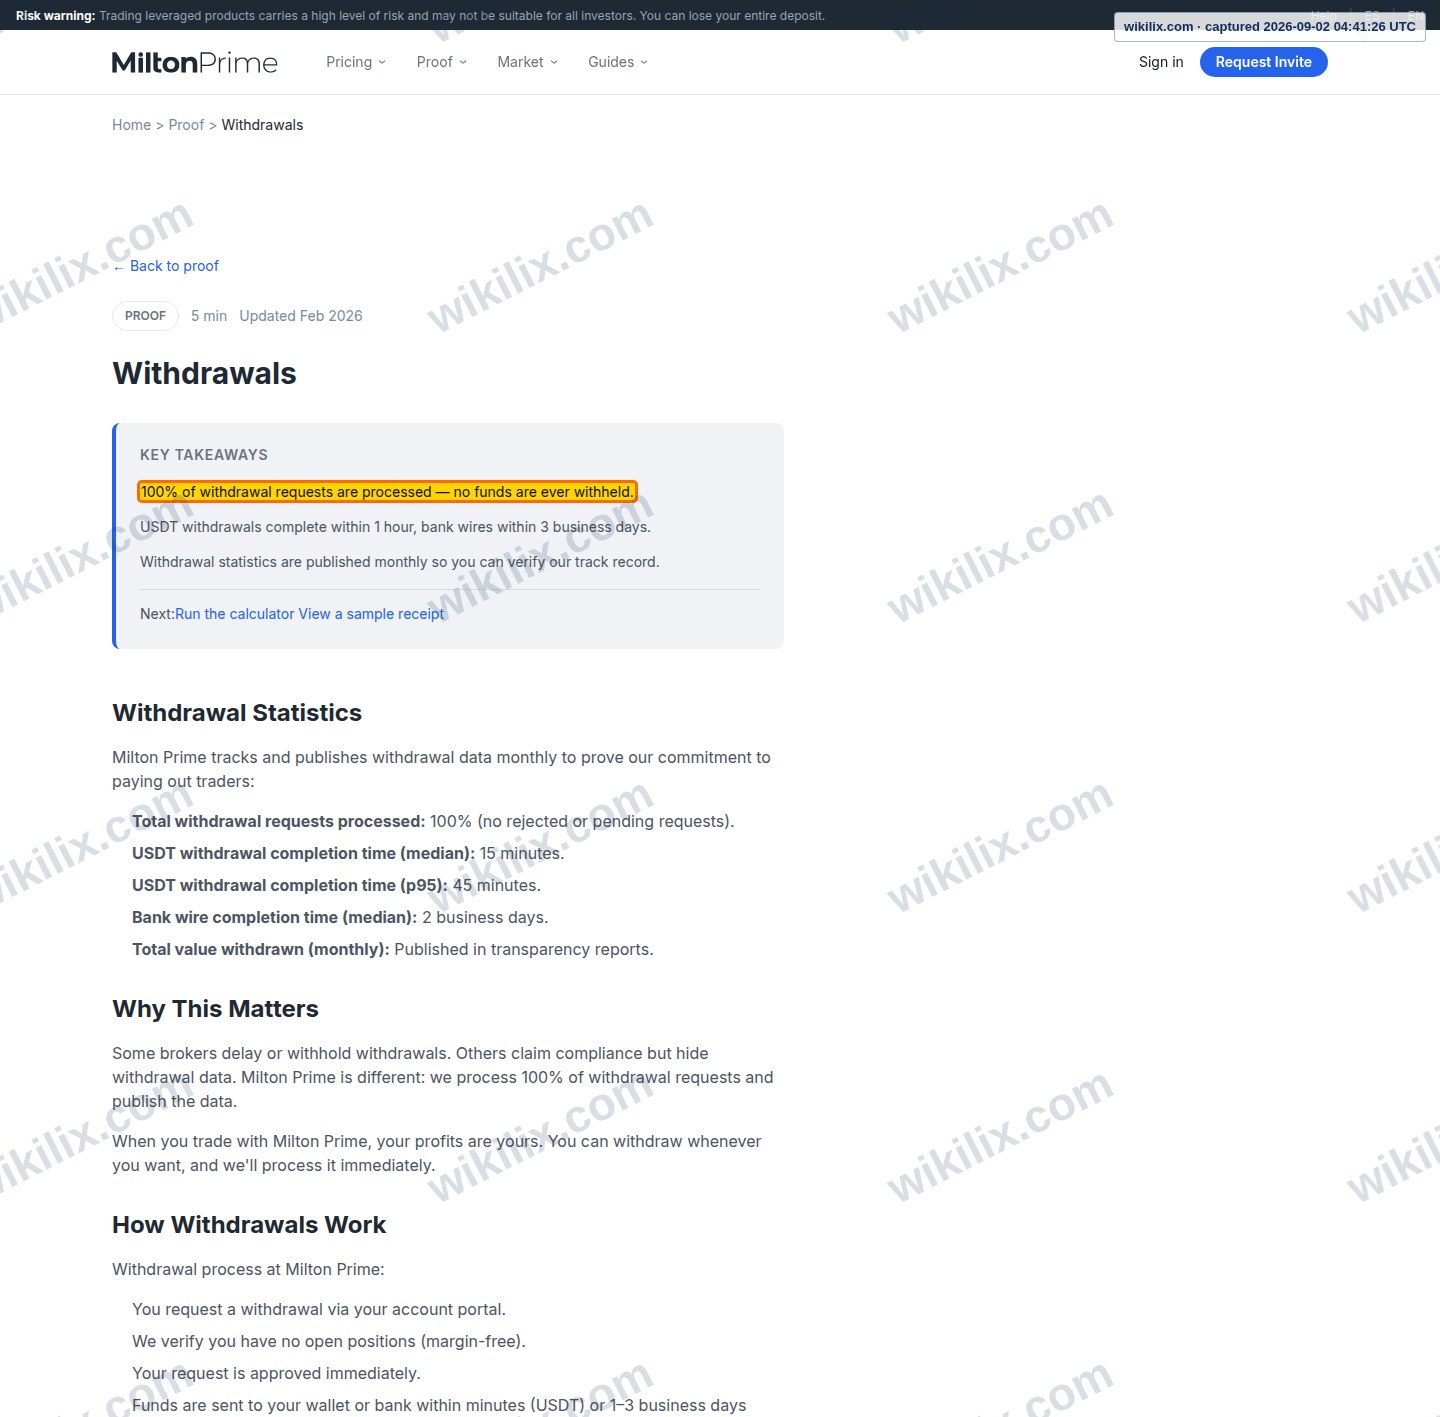Click the Sign in link
The width and height of the screenshot is (1440, 1417).
click(1161, 62)
